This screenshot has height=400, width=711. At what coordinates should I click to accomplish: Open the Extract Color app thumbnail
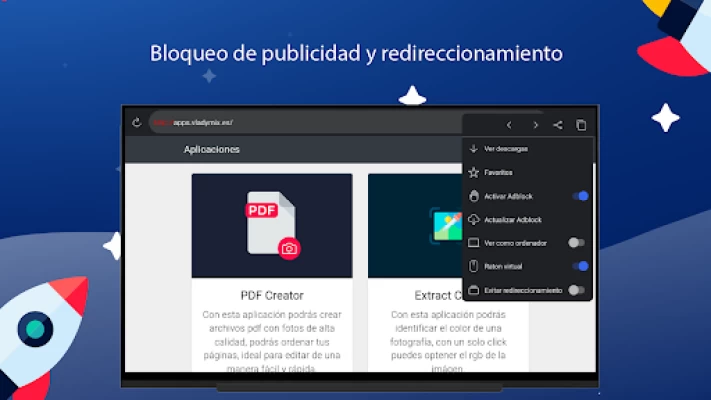(x=415, y=226)
